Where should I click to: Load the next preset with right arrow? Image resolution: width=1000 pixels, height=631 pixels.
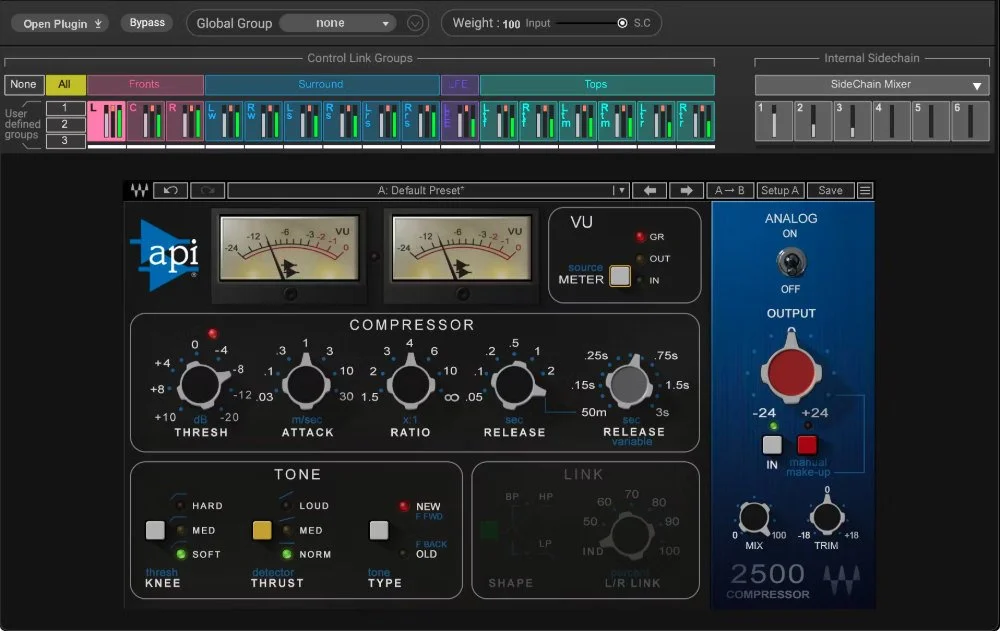(x=686, y=190)
